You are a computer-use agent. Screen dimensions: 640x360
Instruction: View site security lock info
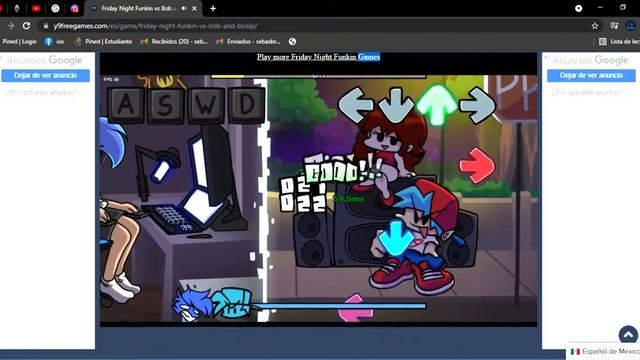coord(46,26)
